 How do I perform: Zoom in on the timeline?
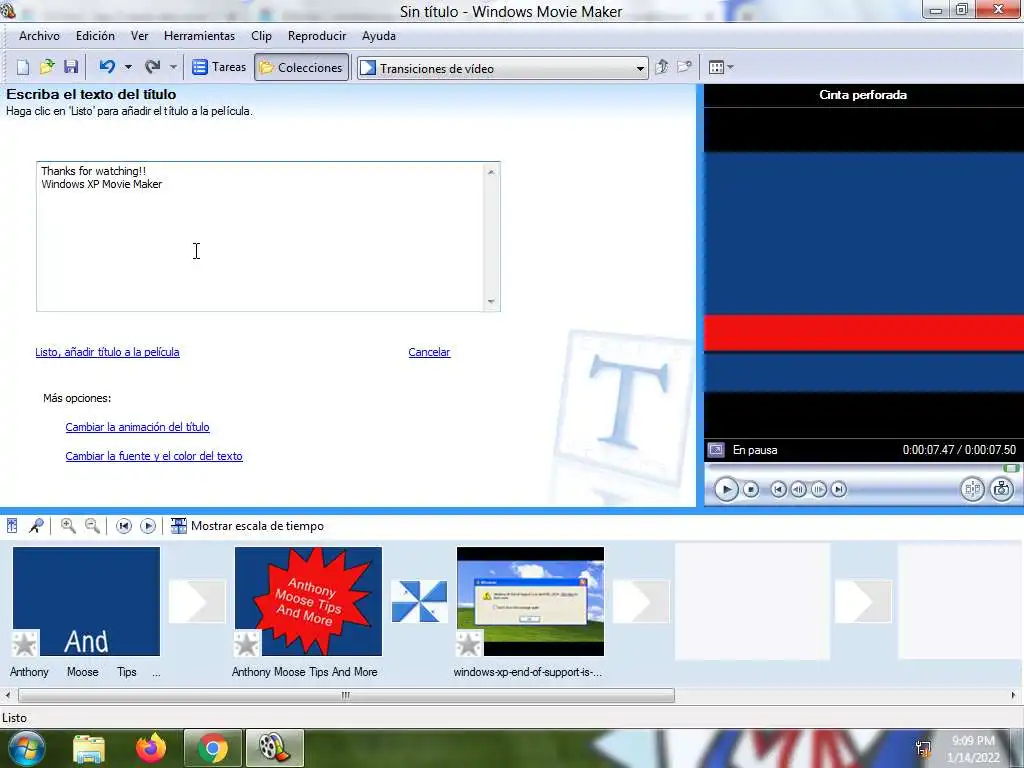68,526
